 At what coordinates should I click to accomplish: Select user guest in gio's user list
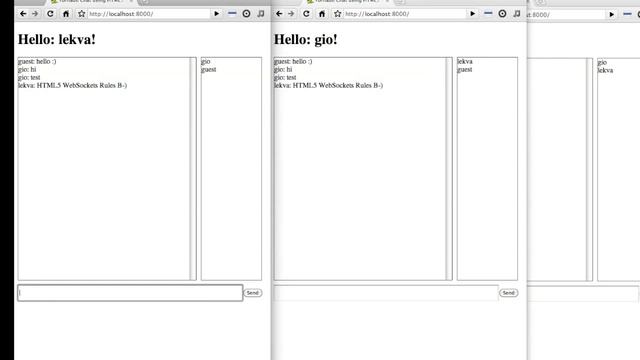464,70
